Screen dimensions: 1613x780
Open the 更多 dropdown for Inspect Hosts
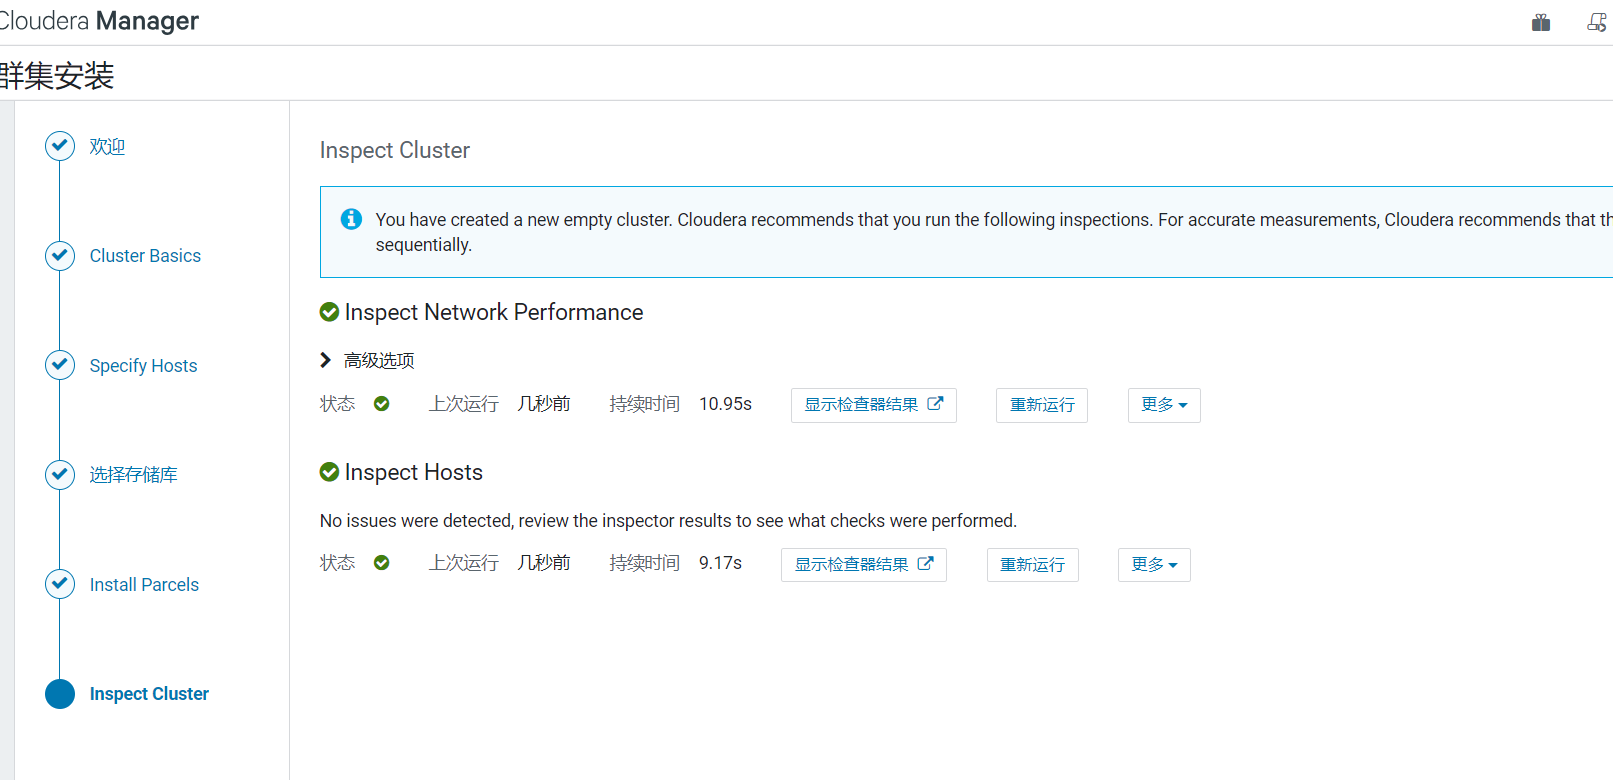(1153, 565)
